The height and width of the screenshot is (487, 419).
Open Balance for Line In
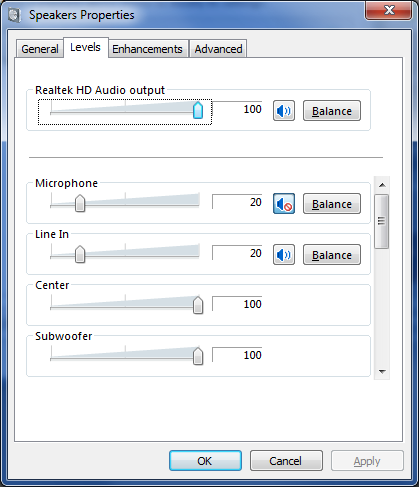pos(332,255)
